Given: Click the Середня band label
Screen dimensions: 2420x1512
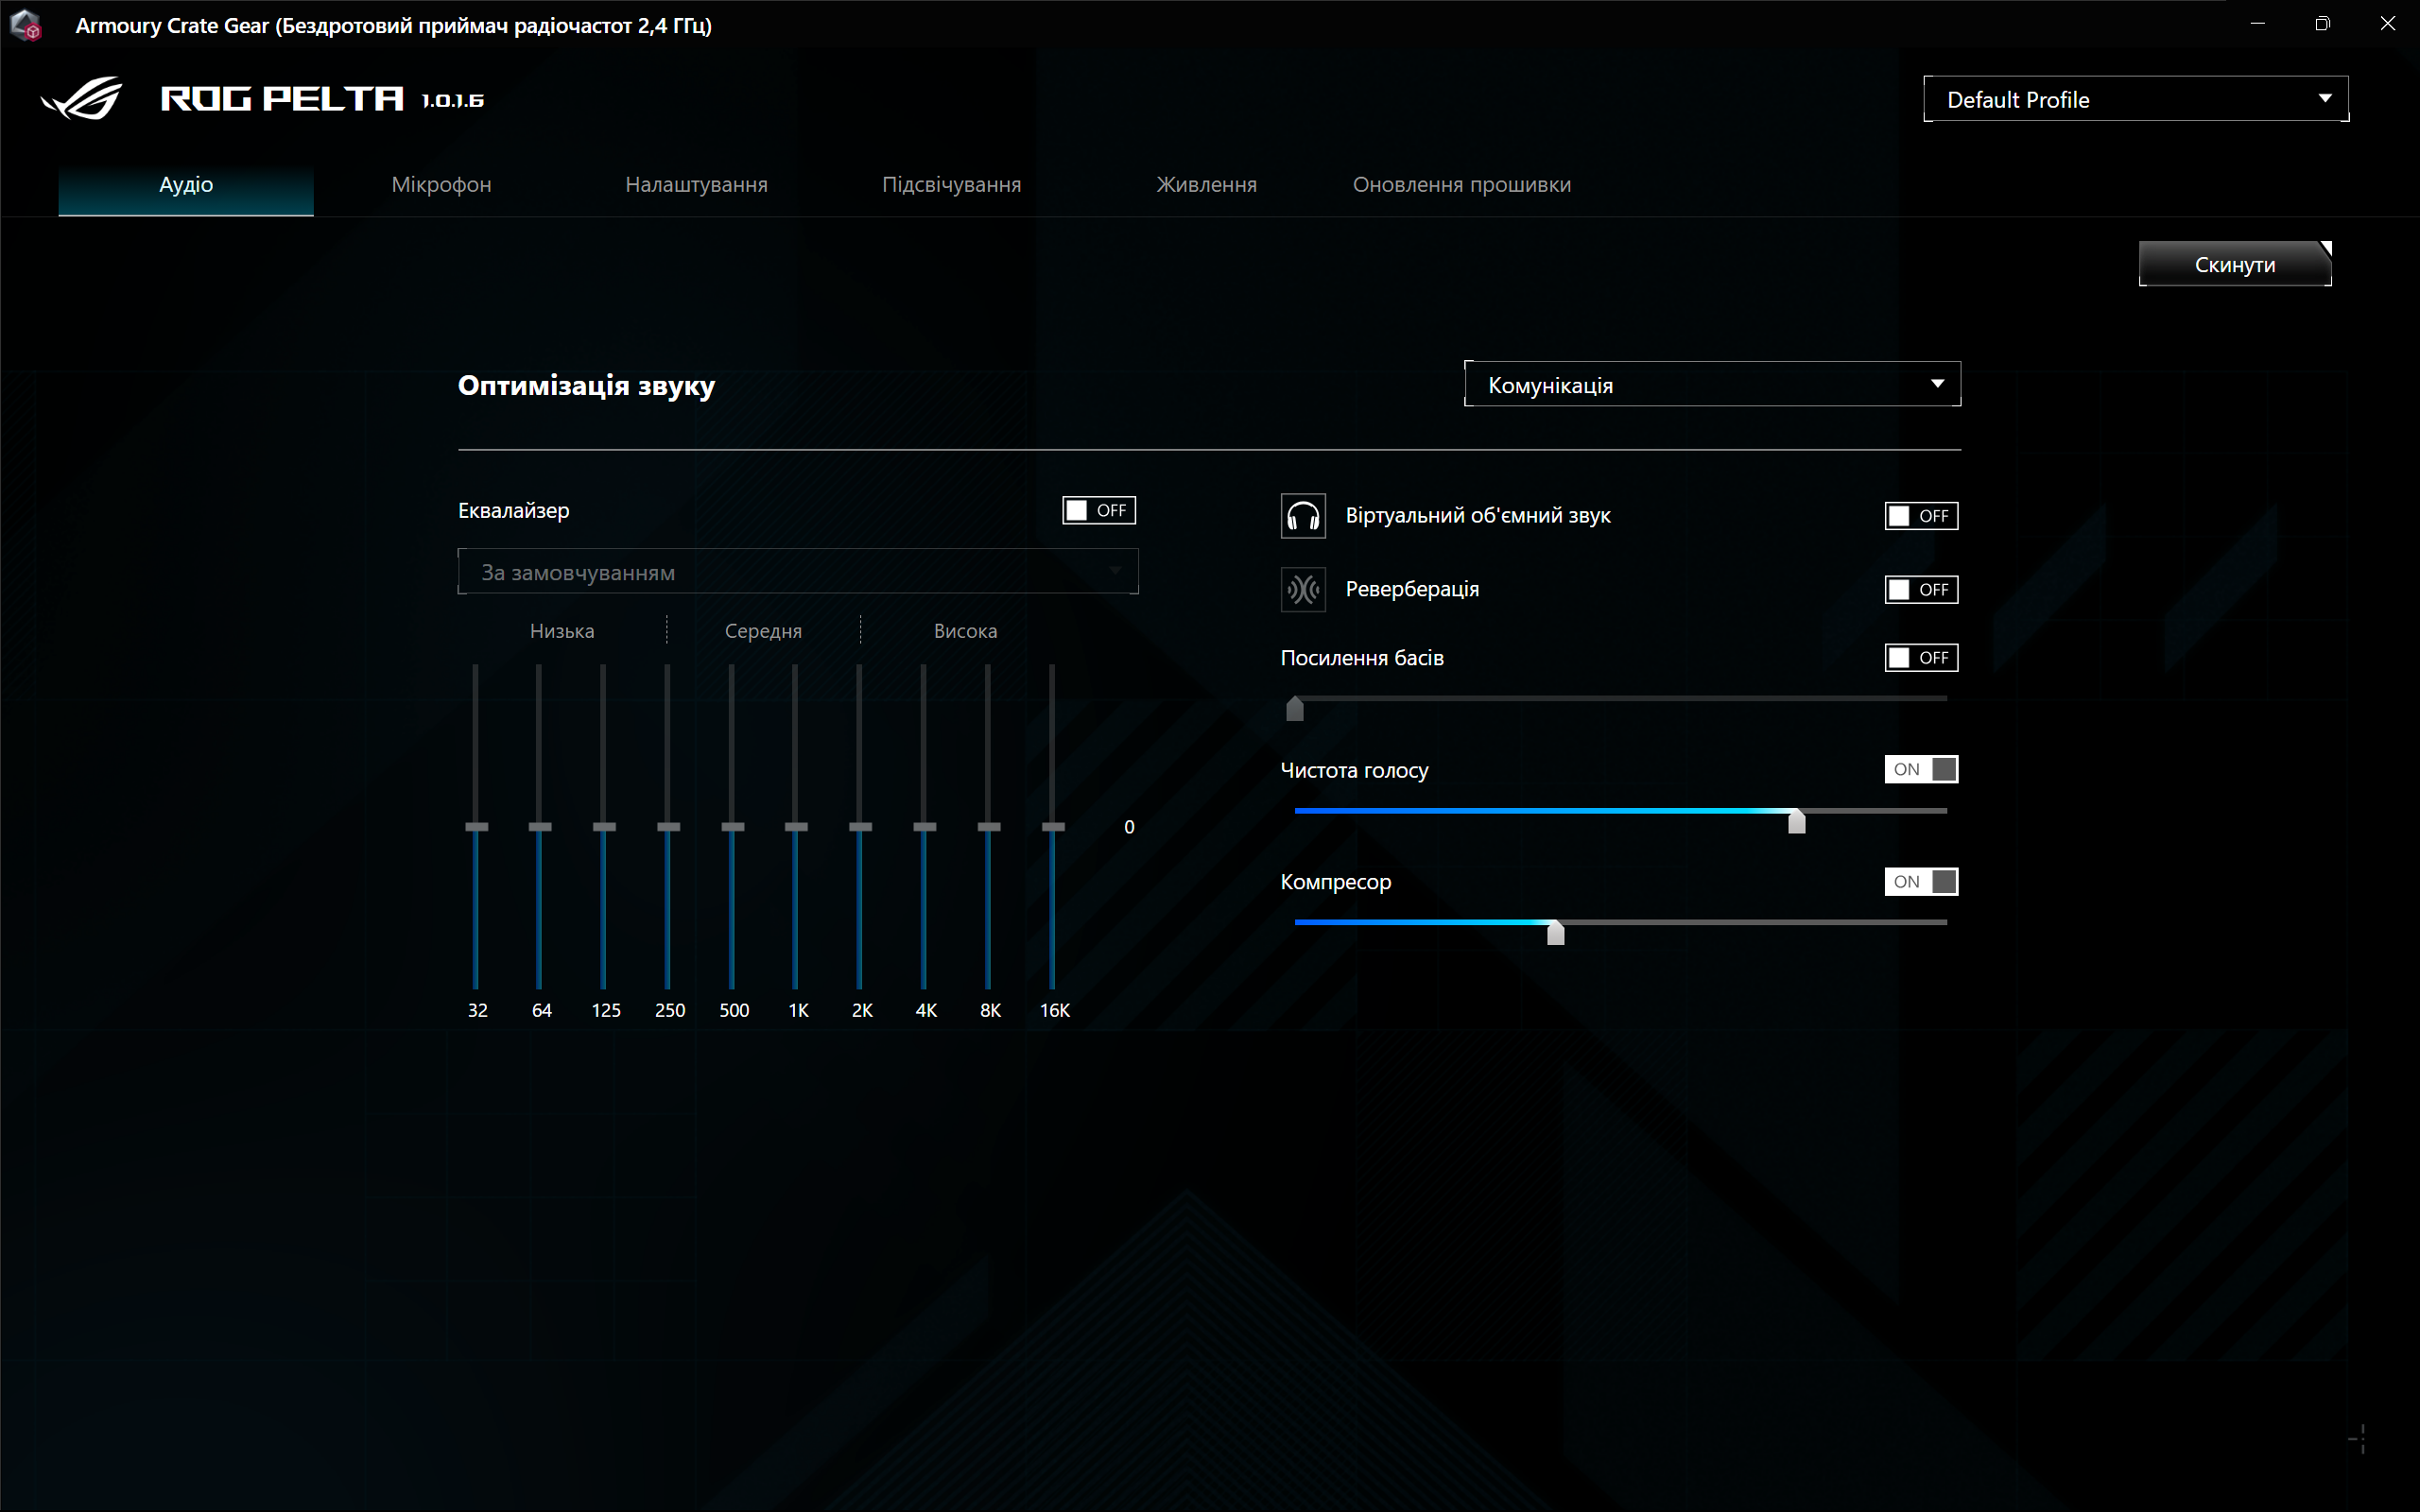Looking at the screenshot, I should pyautogui.click(x=763, y=631).
